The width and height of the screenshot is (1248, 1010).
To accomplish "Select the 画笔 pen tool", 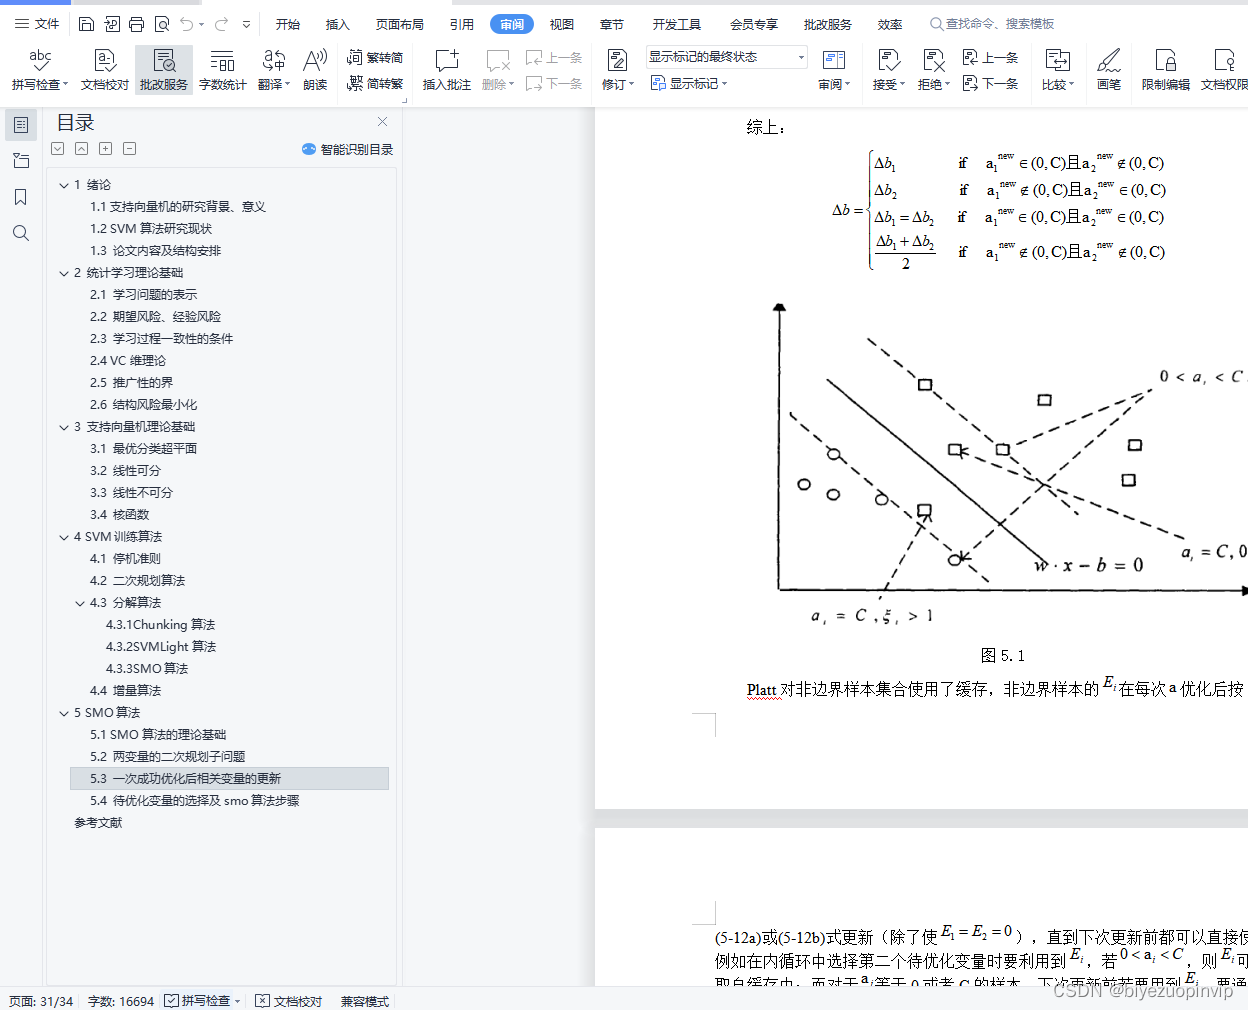I will click(x=1109, y=69).
